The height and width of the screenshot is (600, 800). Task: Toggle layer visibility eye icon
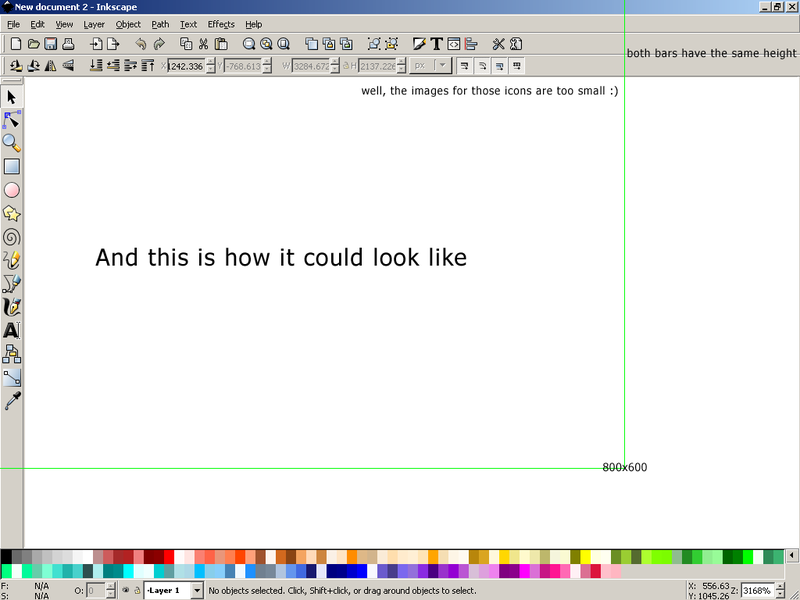[x=125, y=591]
